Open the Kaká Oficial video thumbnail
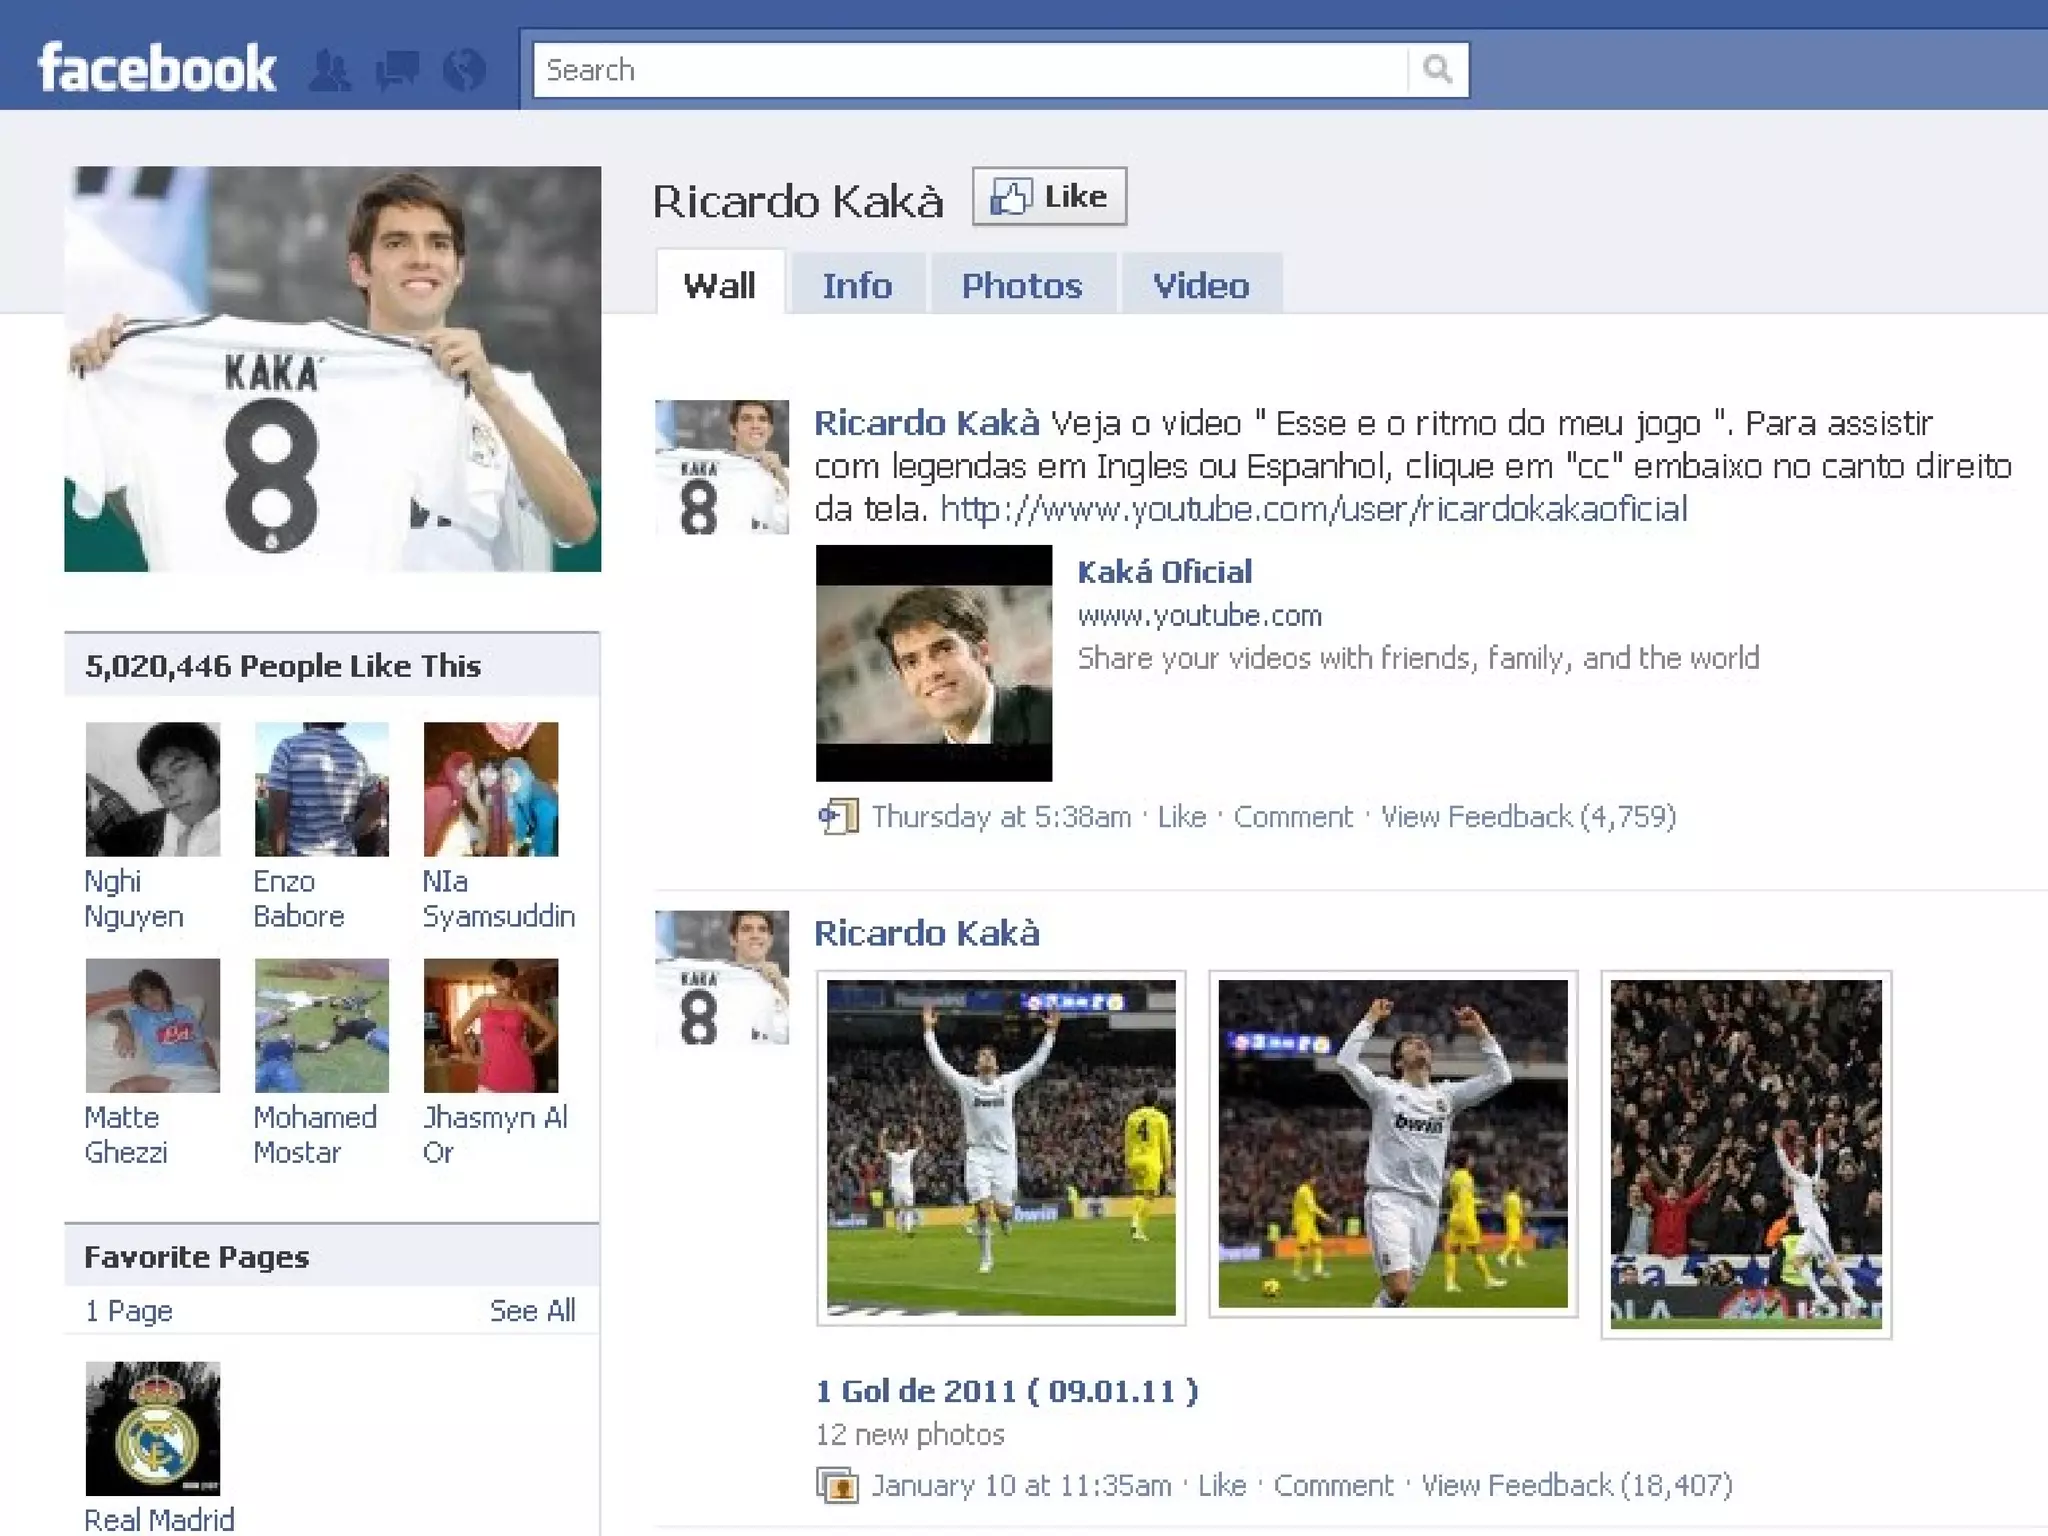The height and width of the screenshot is (1536, 2048). [934, 663]
